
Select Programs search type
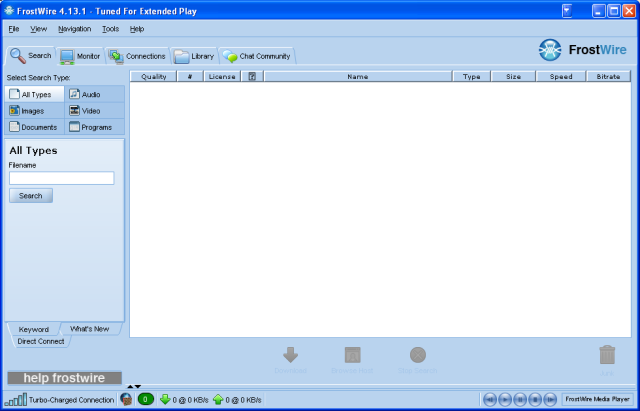95,127
